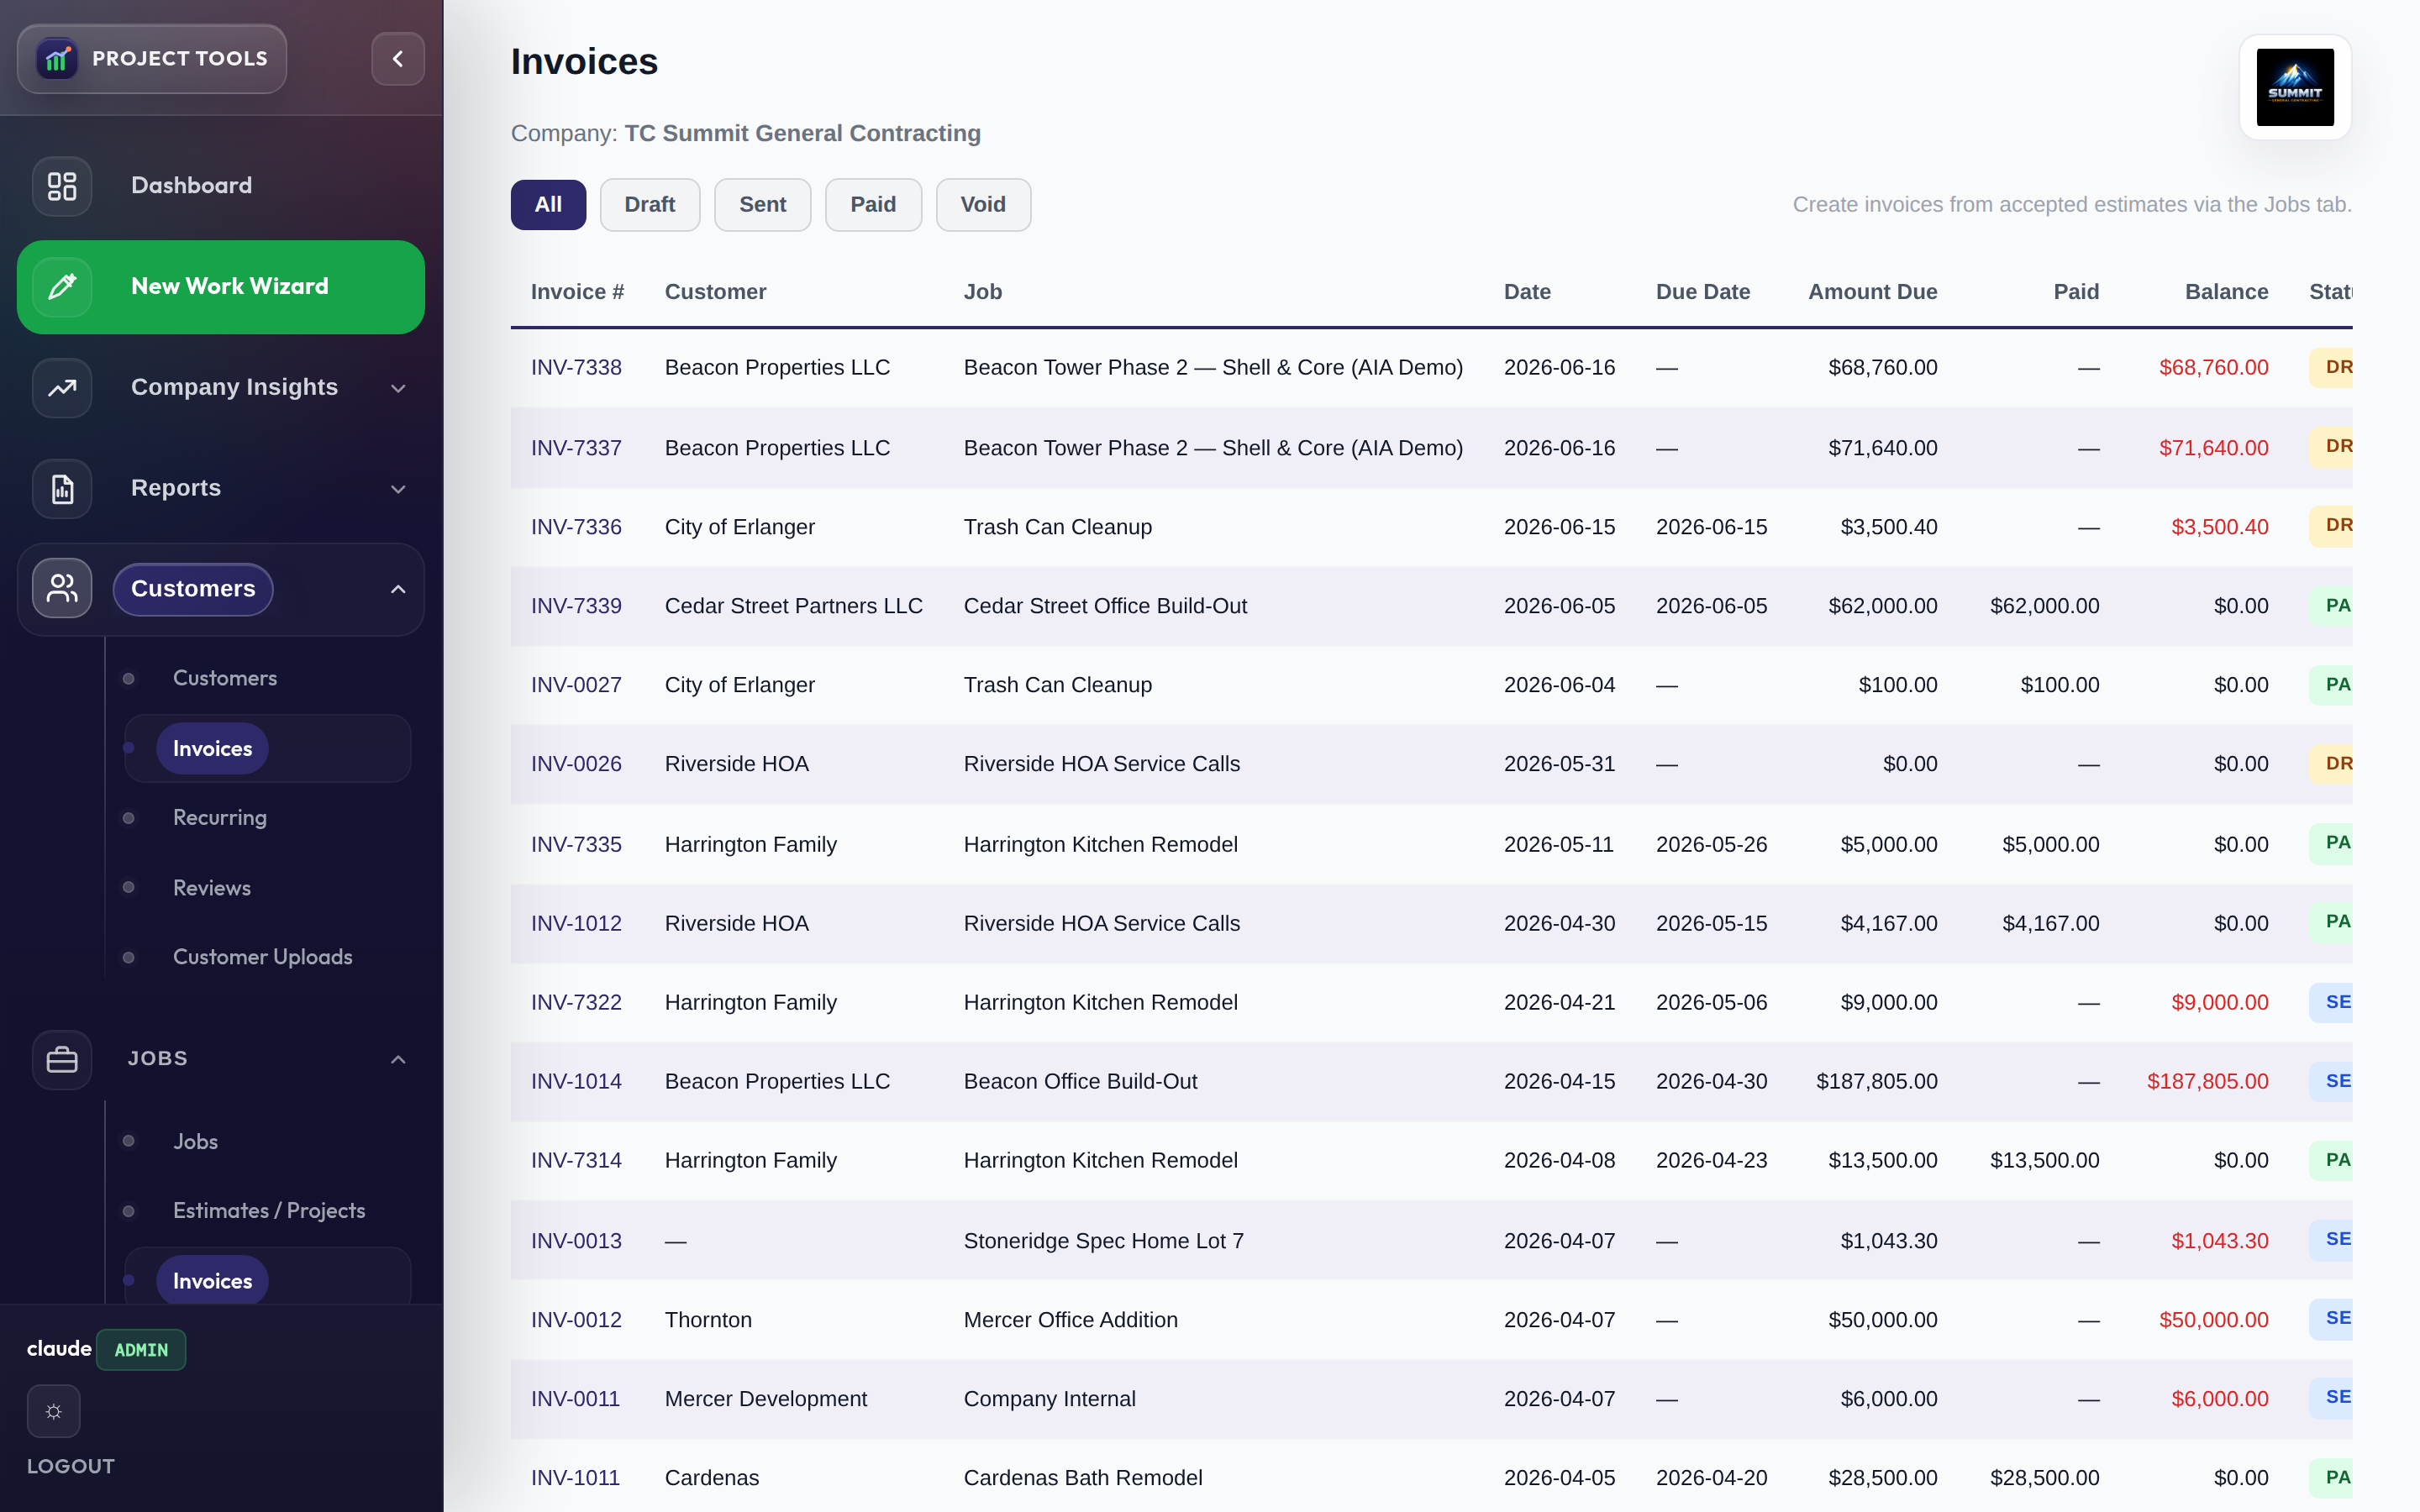Collapse the sidebar with the back chevron
Viewport: 2420px width, 1512px height.
[398, 59]
